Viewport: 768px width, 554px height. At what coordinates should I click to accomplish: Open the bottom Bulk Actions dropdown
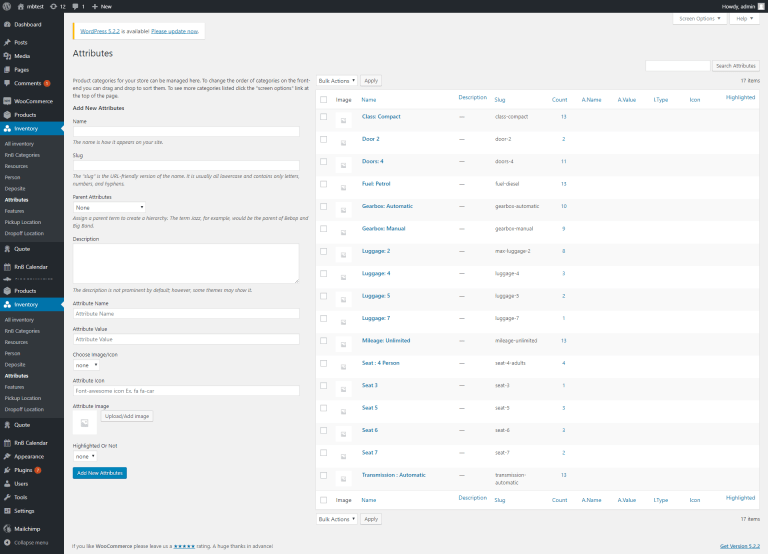point(336,519)
